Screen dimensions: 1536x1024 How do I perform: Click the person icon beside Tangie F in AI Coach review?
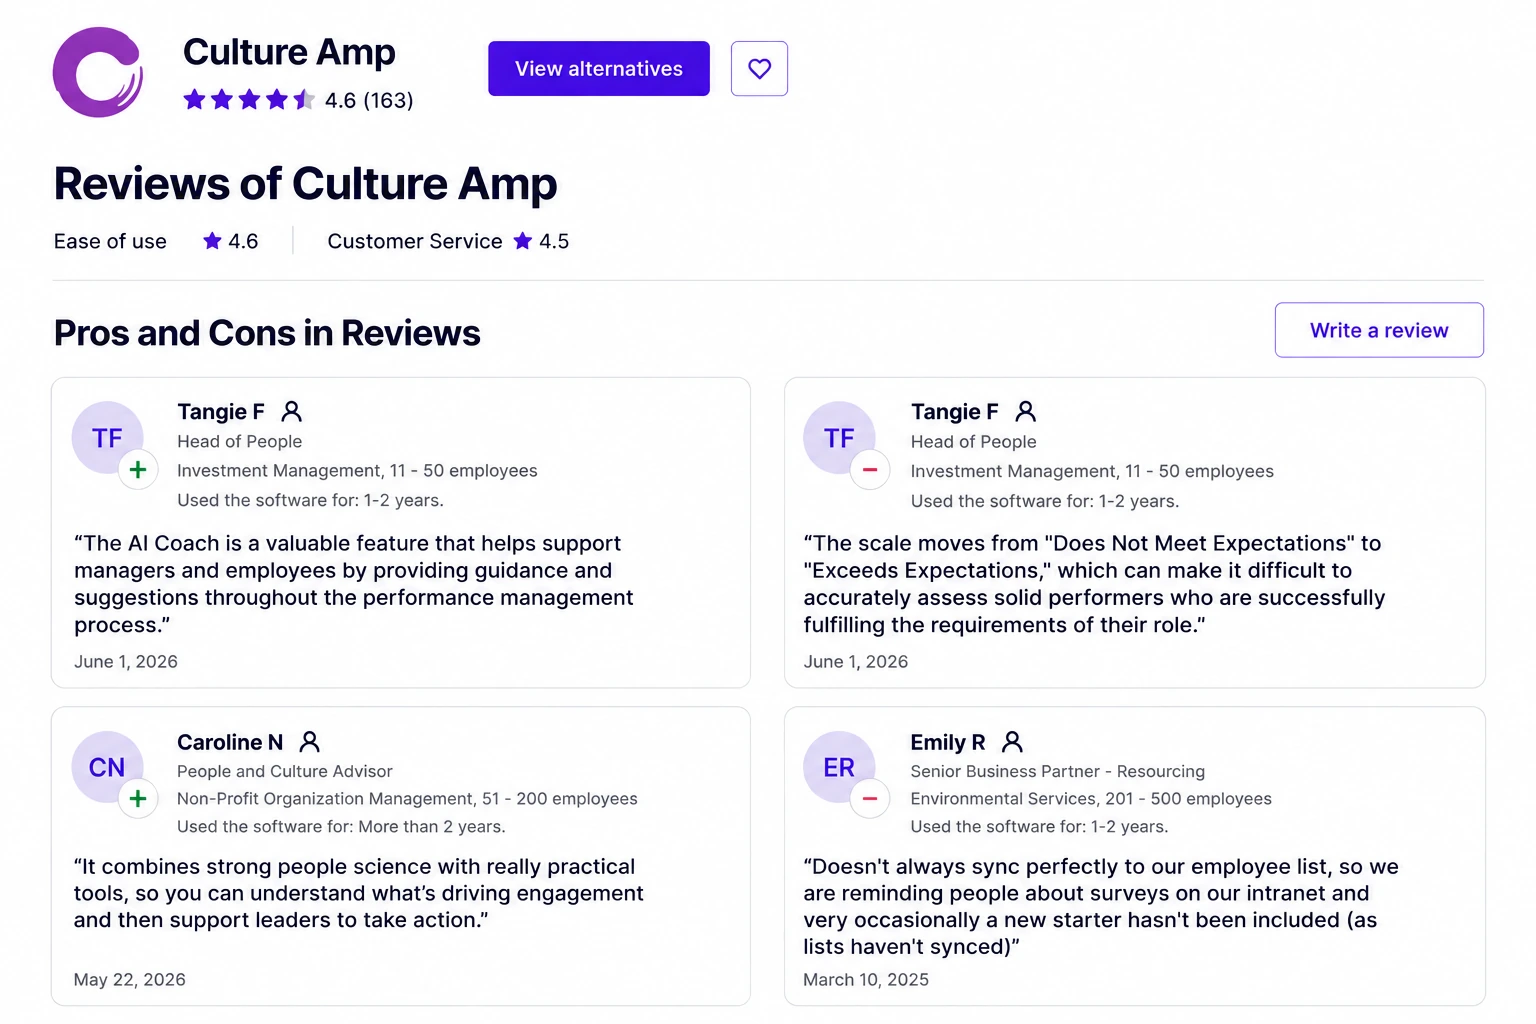tap(291, 411)
